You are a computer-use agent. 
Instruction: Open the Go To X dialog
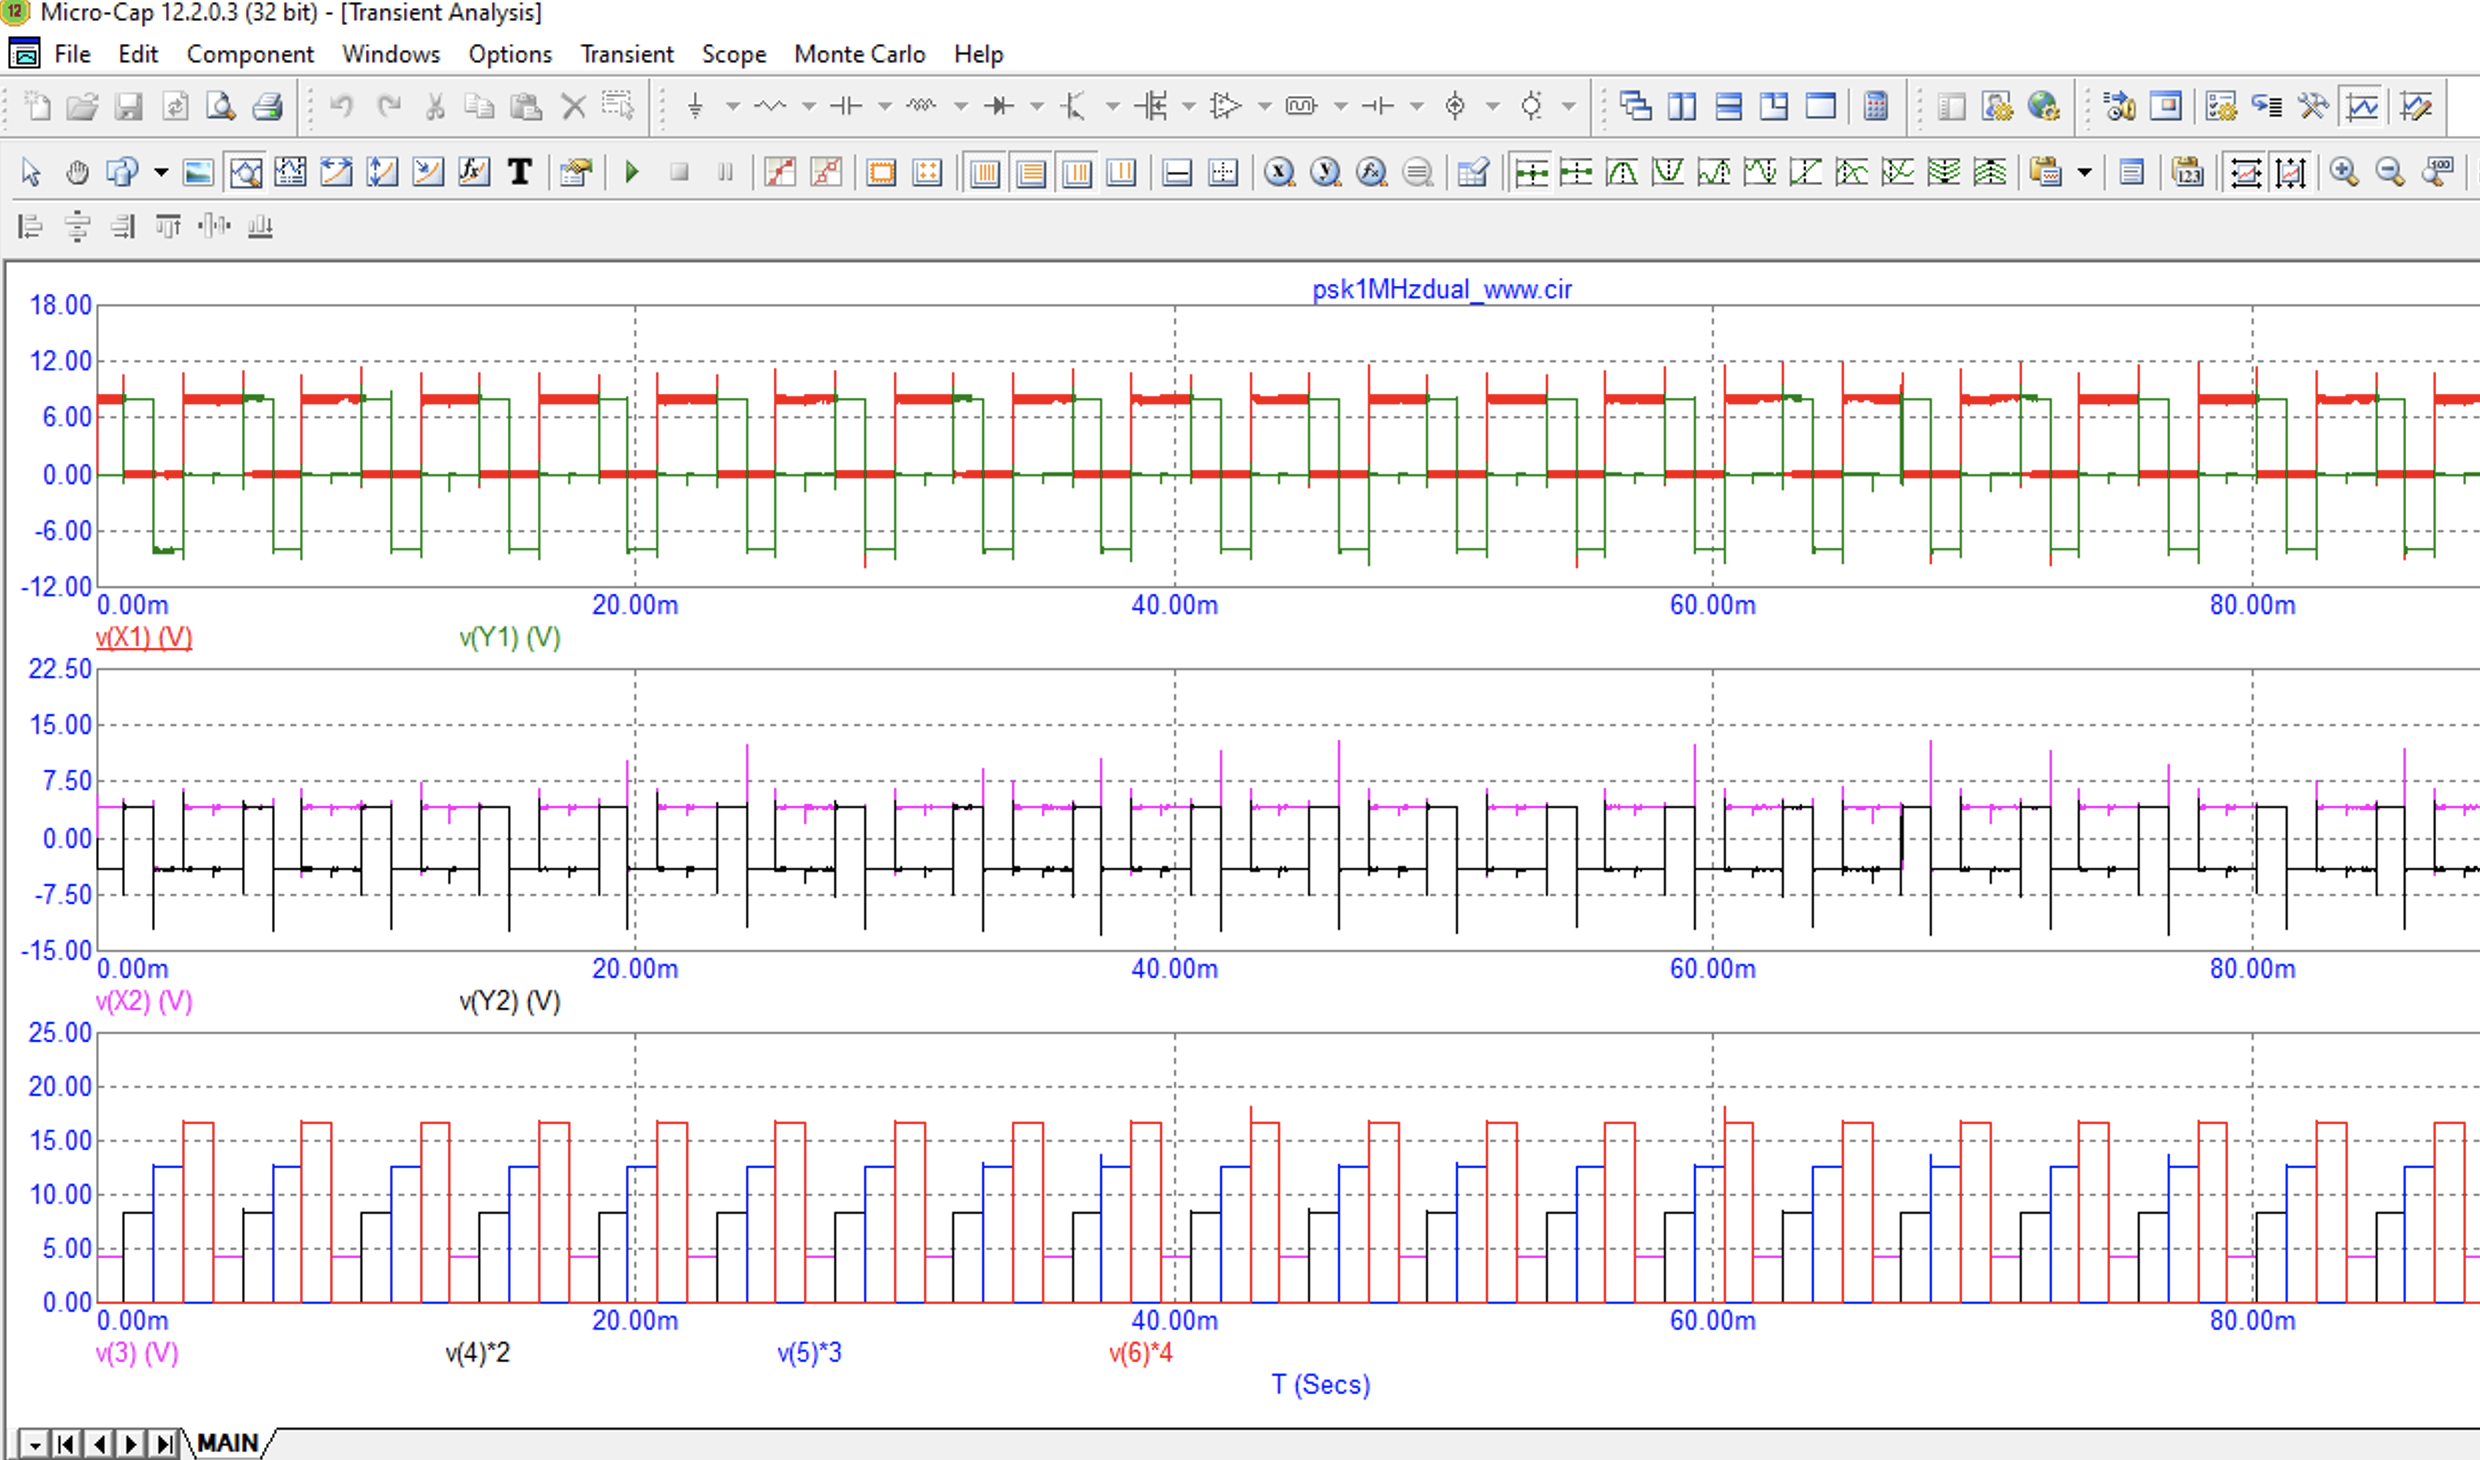1279,173
